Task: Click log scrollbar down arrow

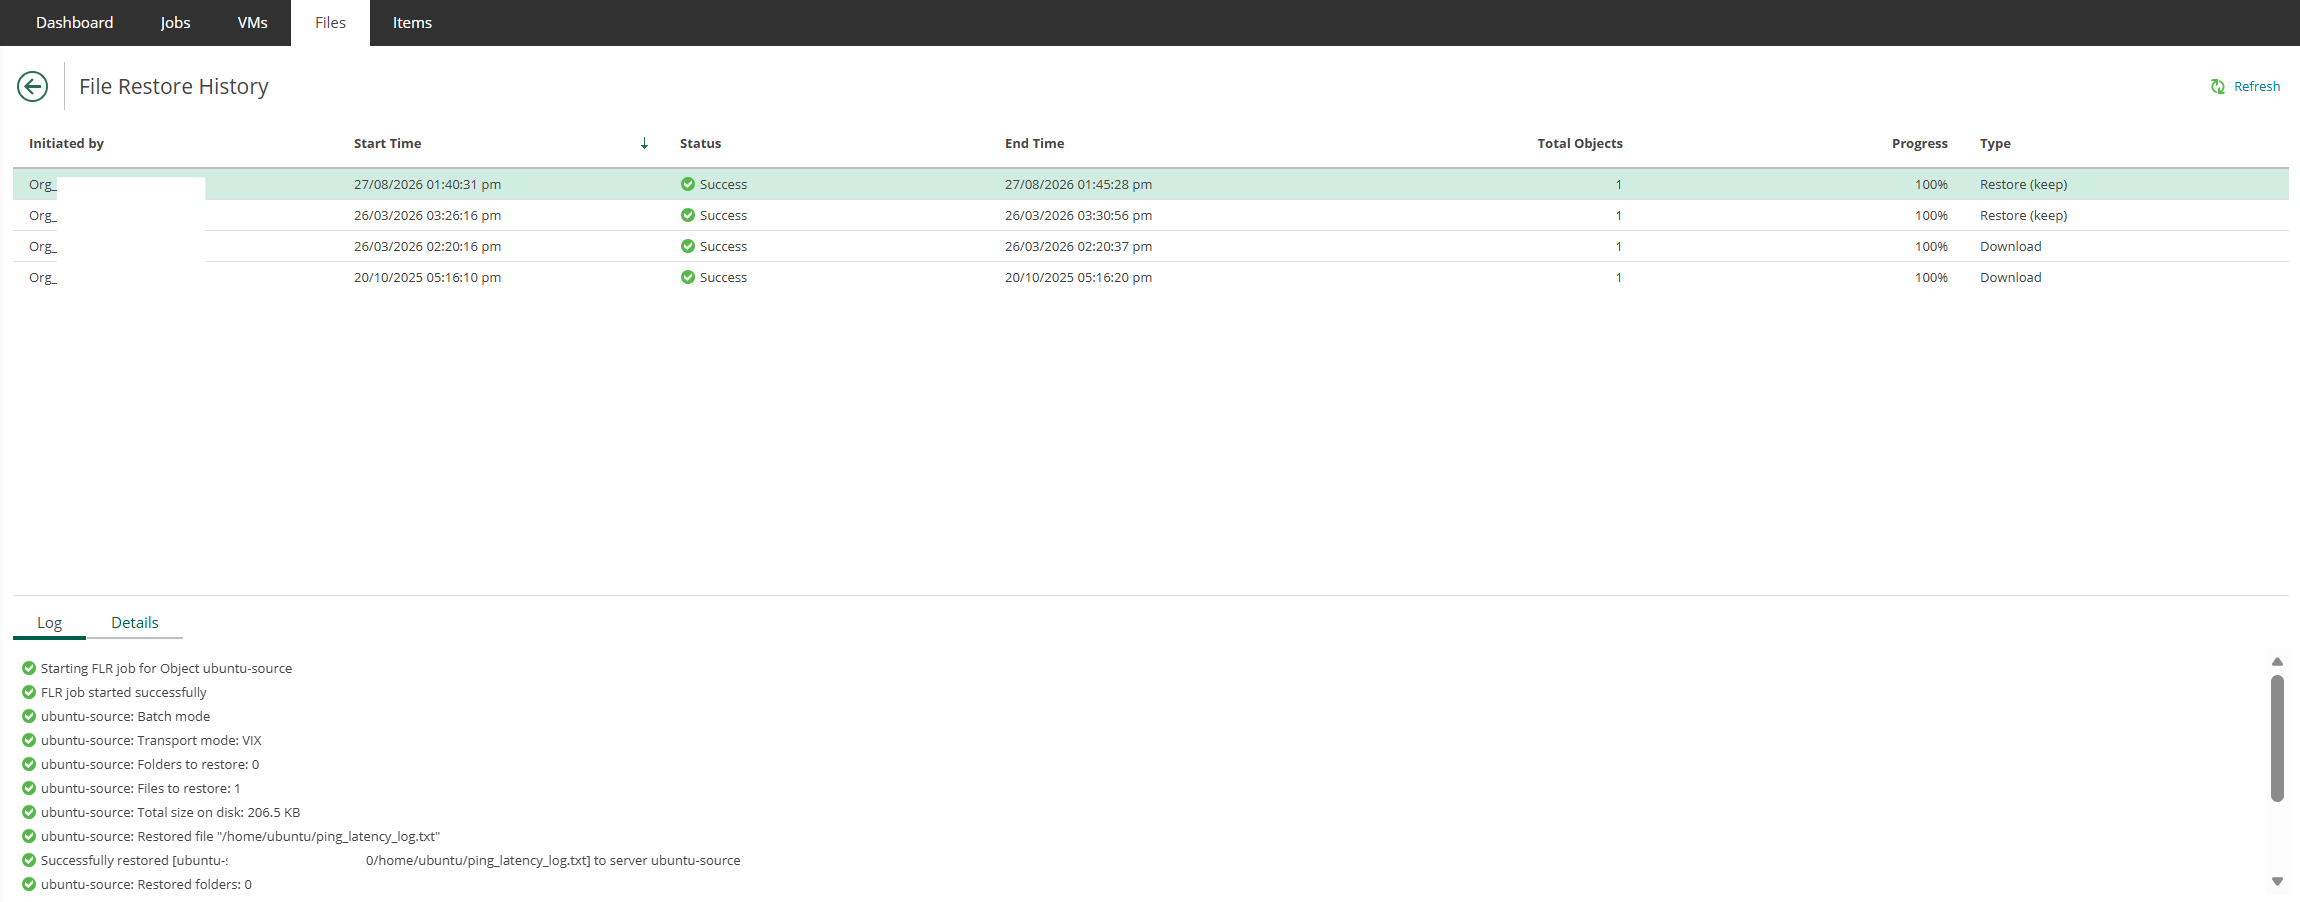Action: [x=2277, y=881]
